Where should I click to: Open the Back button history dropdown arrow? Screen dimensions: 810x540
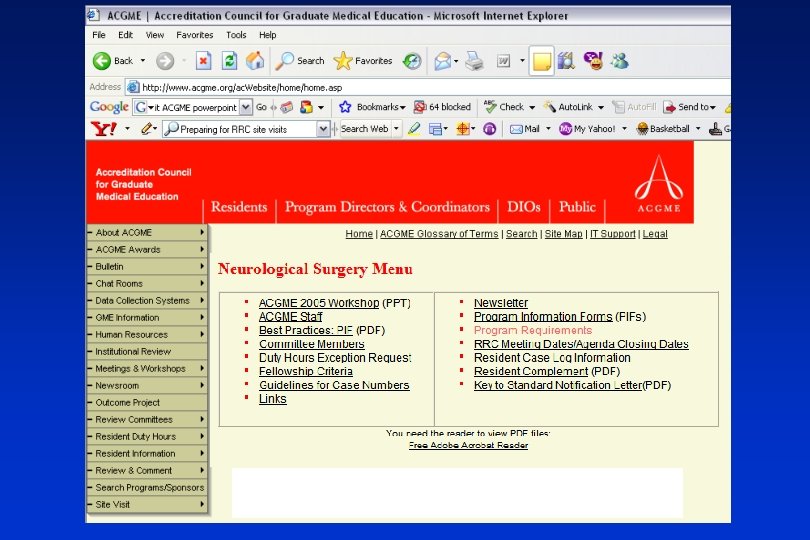143,61
